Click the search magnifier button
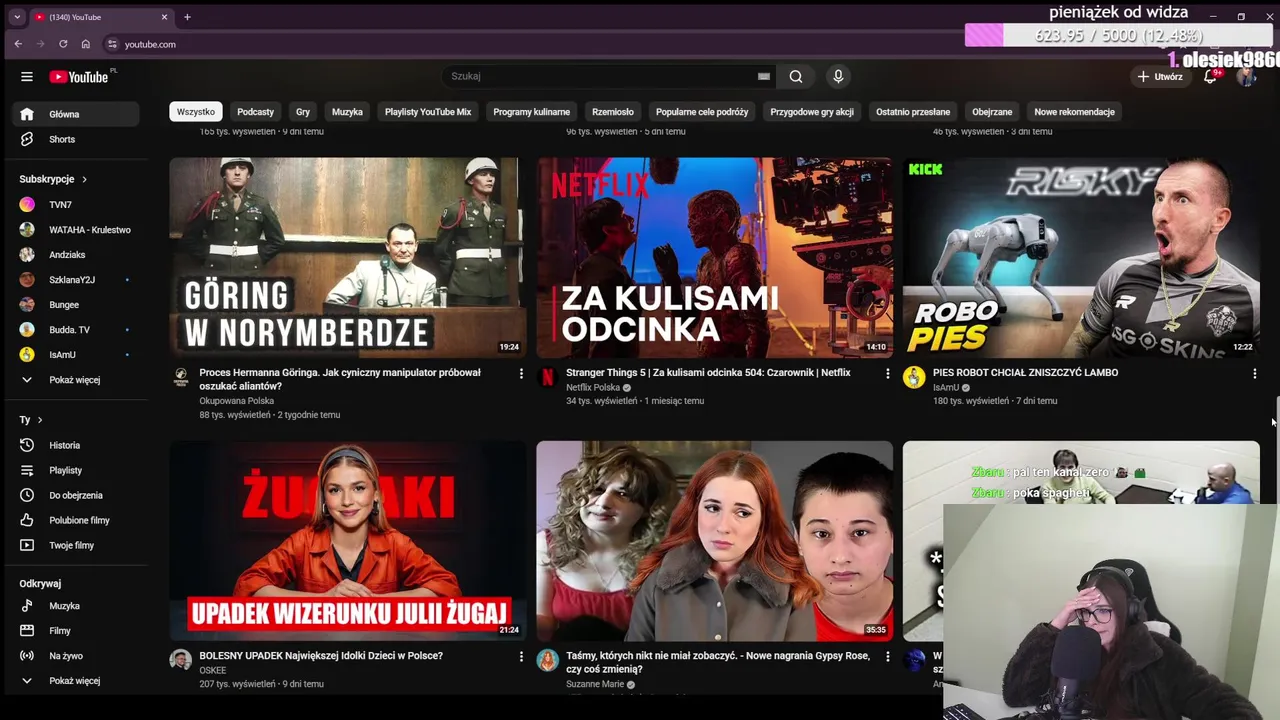The height and width of the screenshot is (720, 1280). tap(796, 76)
